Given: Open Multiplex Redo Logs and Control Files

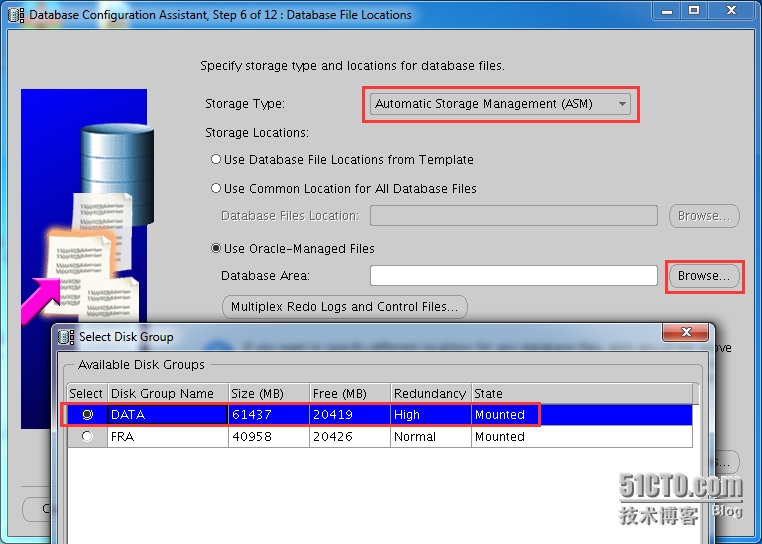Looking at the screenshot, I should click(345, 307).
